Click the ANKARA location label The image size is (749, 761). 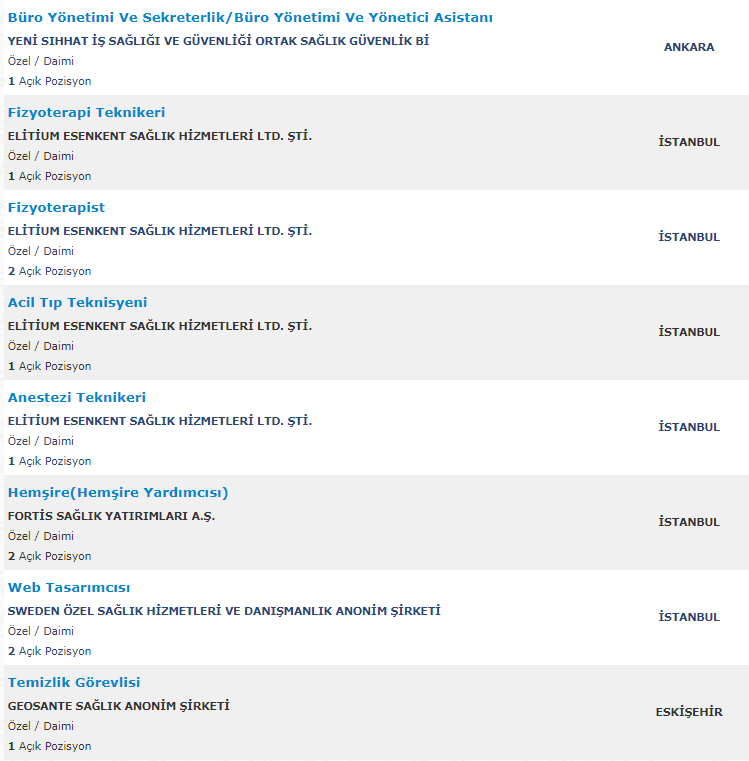[x=689, y=47]
